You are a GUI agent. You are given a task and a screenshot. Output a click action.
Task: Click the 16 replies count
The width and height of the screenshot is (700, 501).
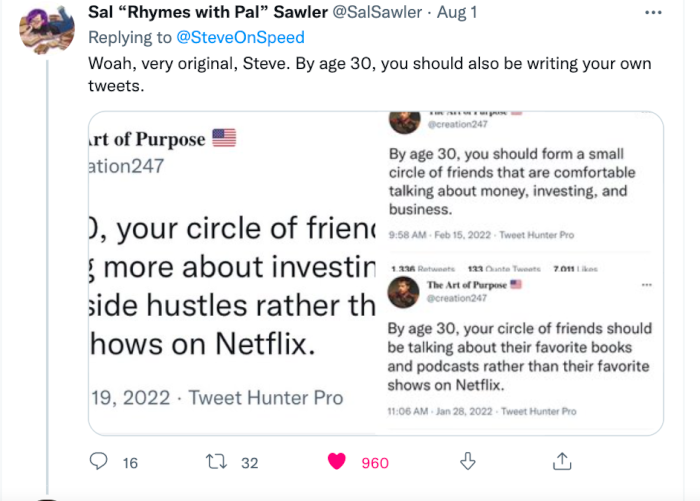point(130,463)
